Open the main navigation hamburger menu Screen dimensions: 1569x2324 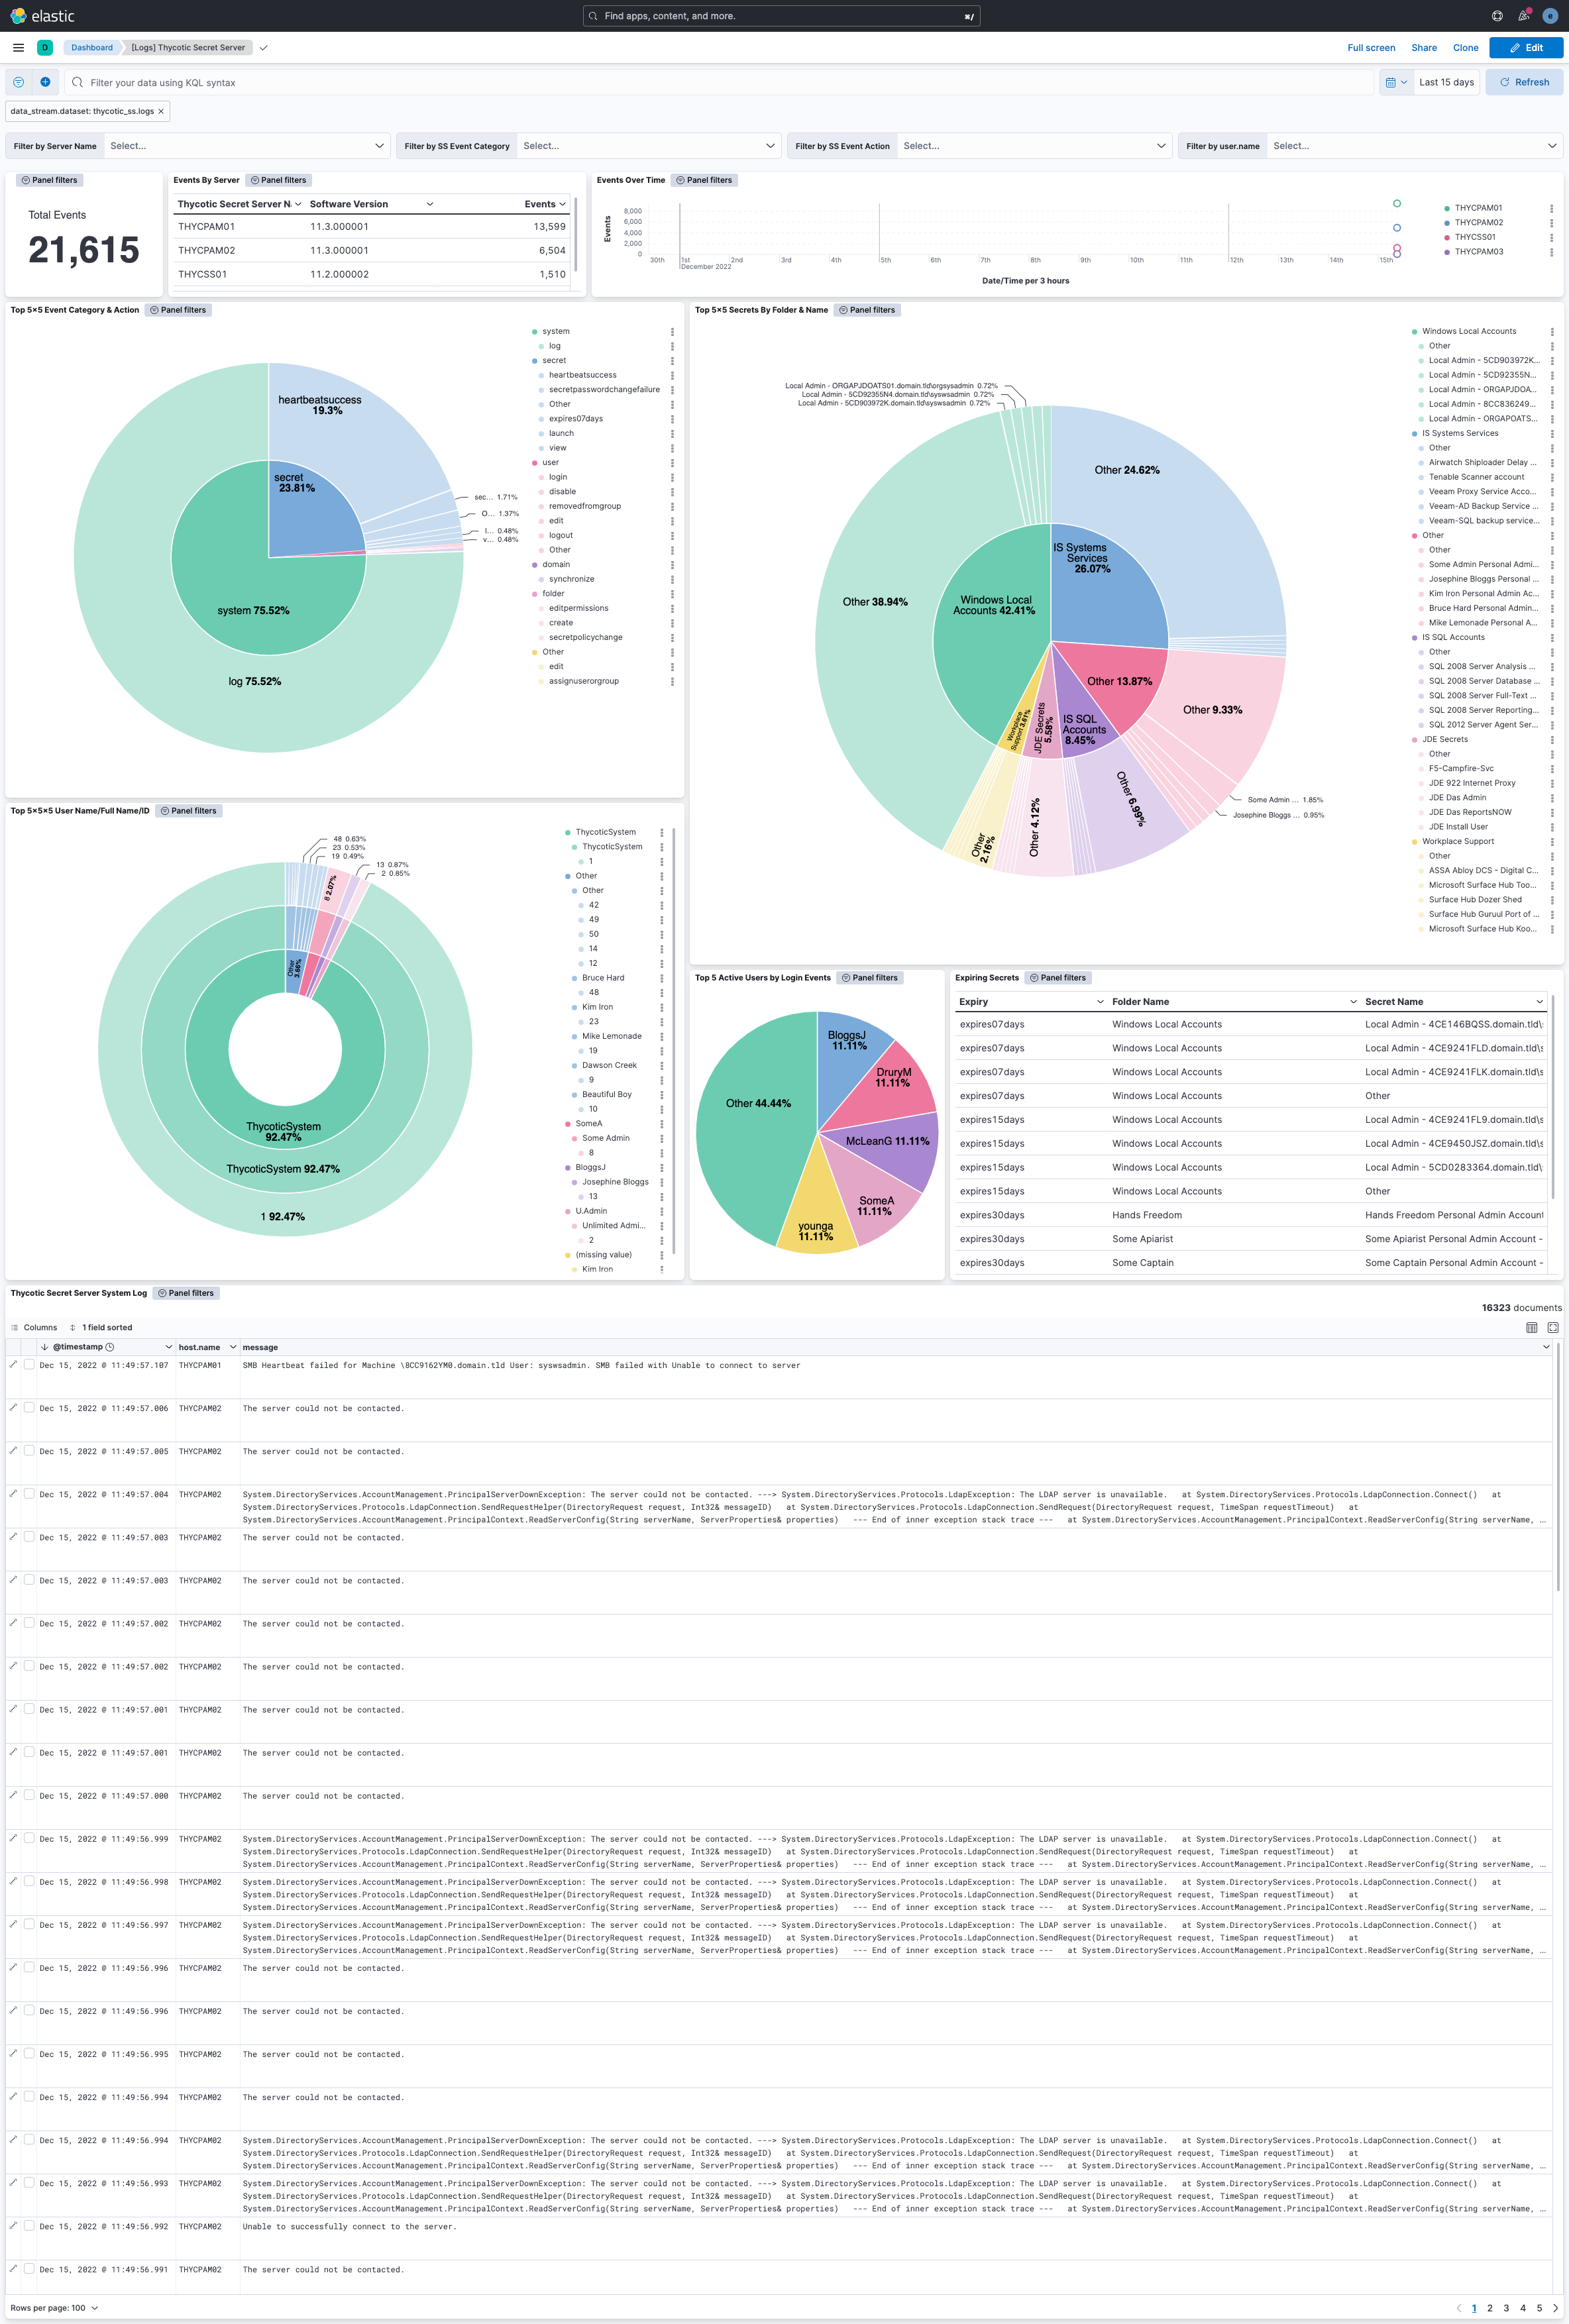coord(18,47)
